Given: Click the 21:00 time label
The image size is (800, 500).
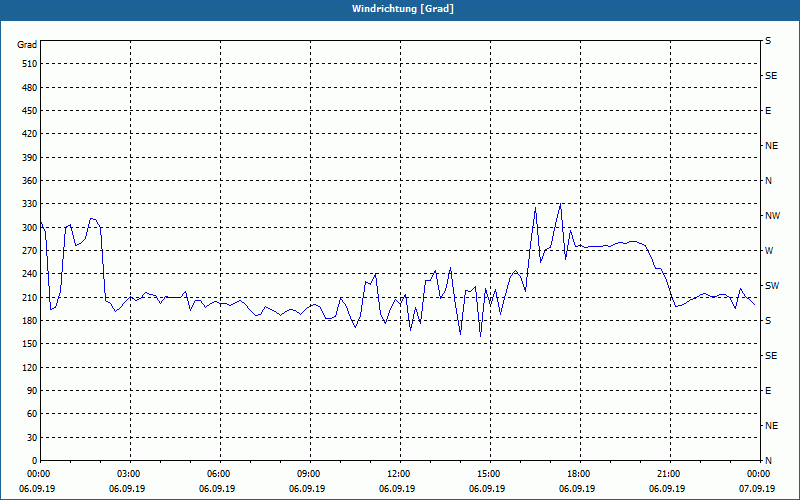Looking at the screenshot, I should (668, 474).
